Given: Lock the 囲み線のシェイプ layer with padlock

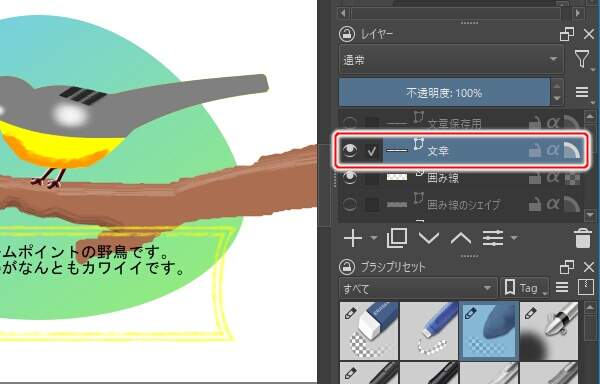Looking at the screenshot, I should (535, 204).
